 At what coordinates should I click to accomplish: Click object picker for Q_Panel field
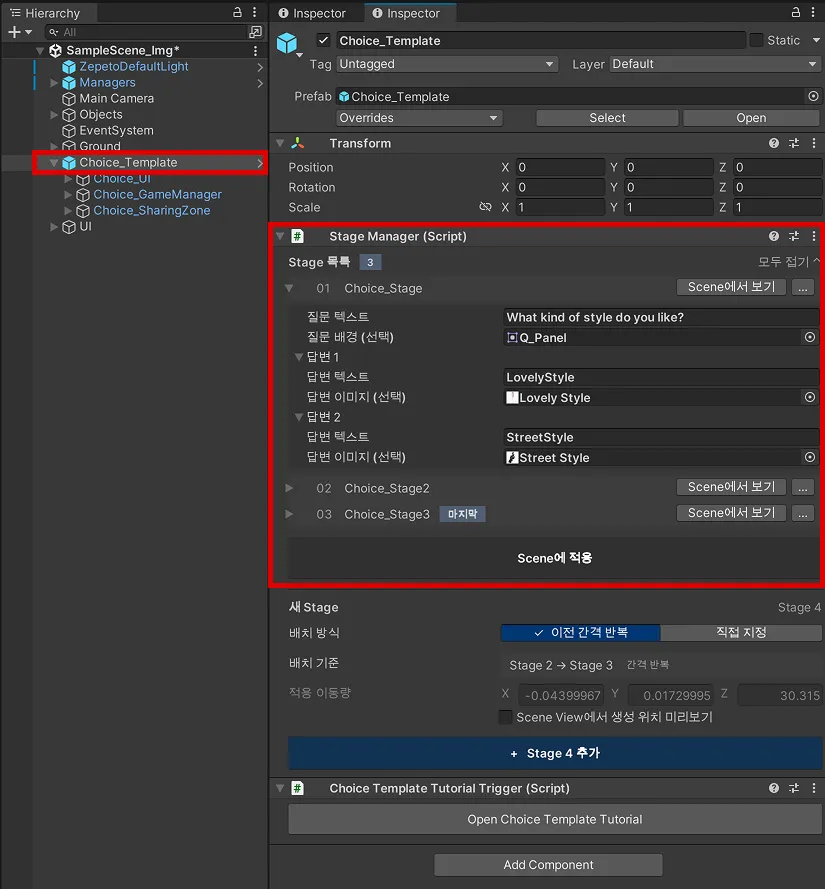[x=810, y=337]
